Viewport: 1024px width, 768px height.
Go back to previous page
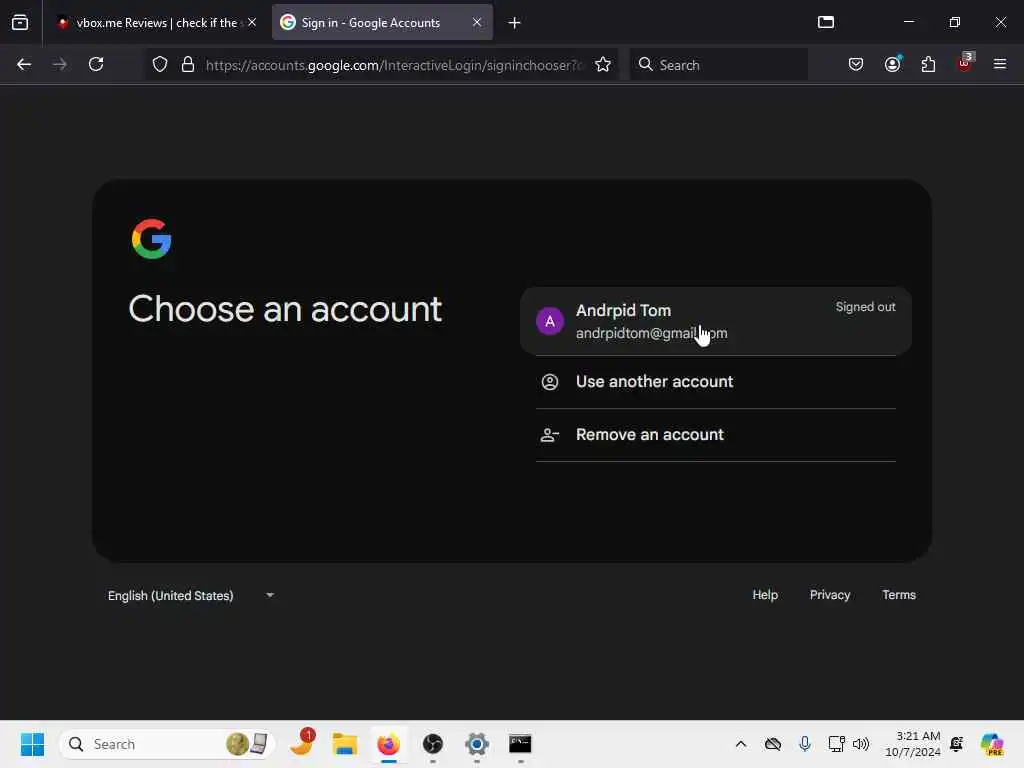(x=24, y=64)
